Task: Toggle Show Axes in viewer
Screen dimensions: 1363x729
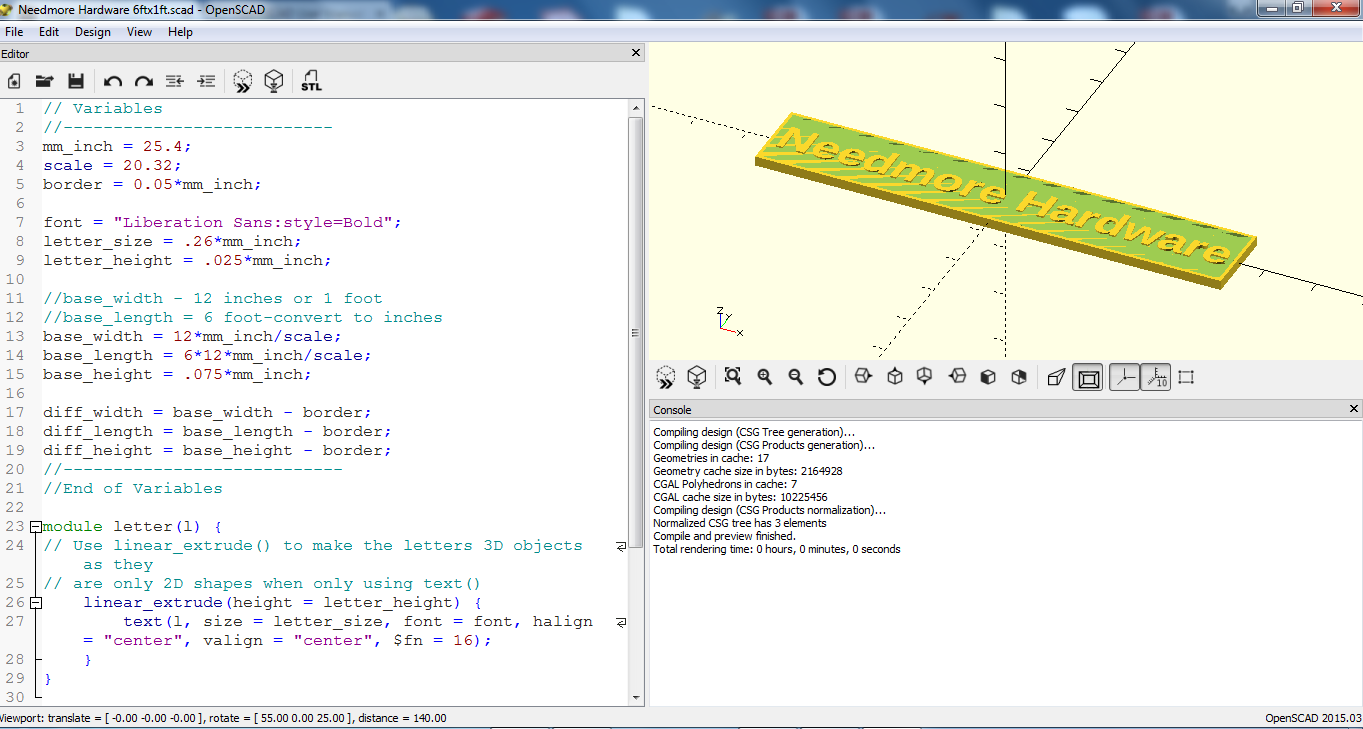Action: pos(1125,377)
